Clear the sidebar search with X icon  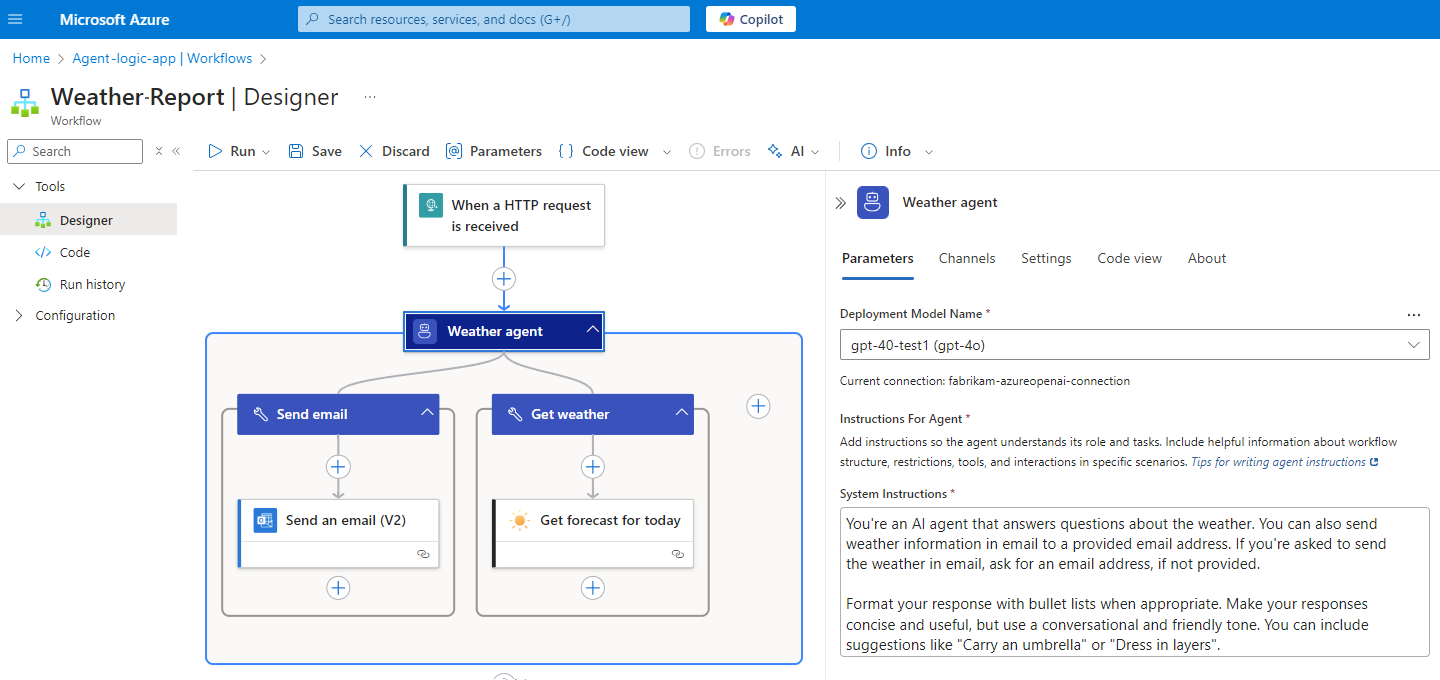tap(158, 151)
